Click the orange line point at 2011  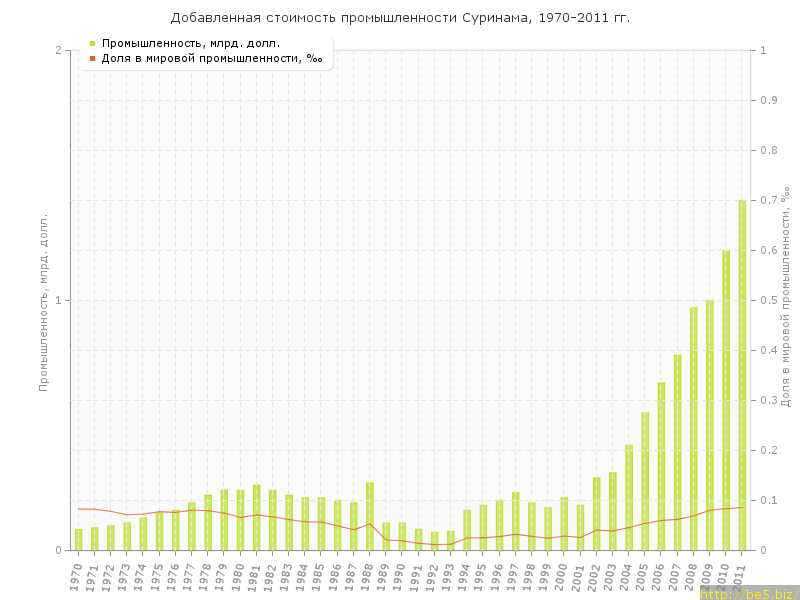coord(742,507)
